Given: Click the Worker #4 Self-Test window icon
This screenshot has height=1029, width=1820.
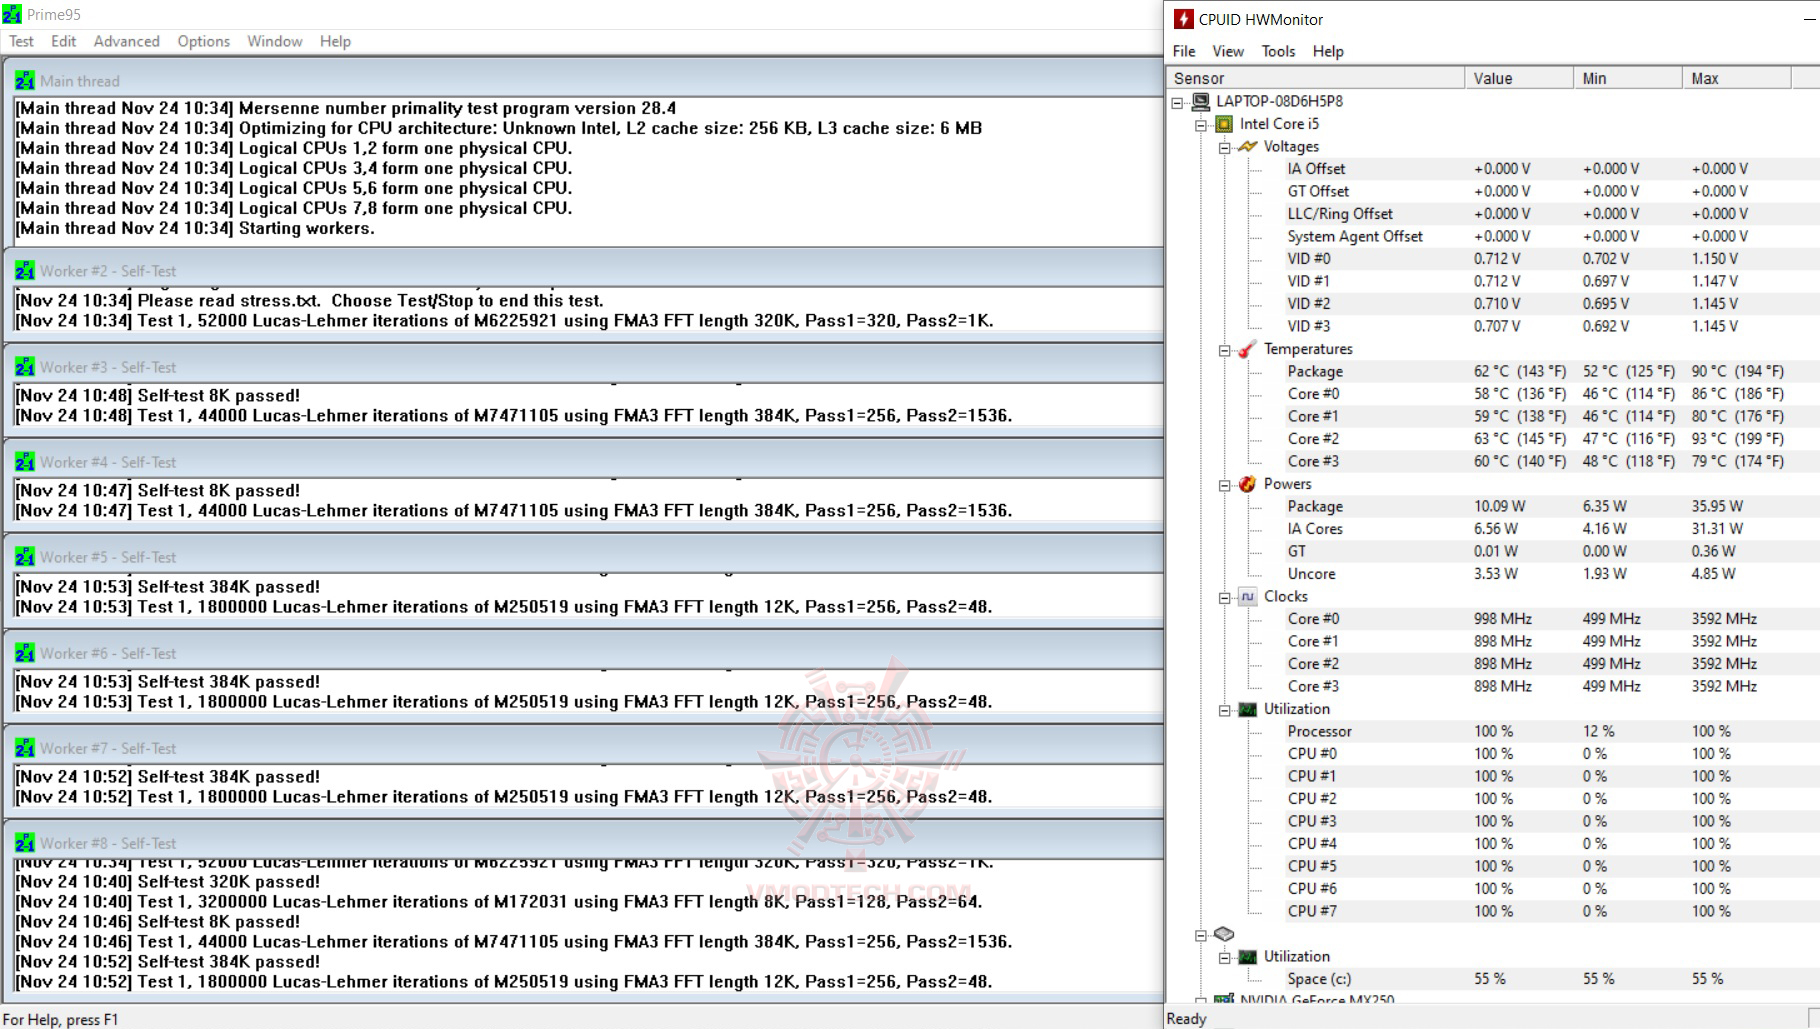Looking at the screenshot, I should 25,462.
